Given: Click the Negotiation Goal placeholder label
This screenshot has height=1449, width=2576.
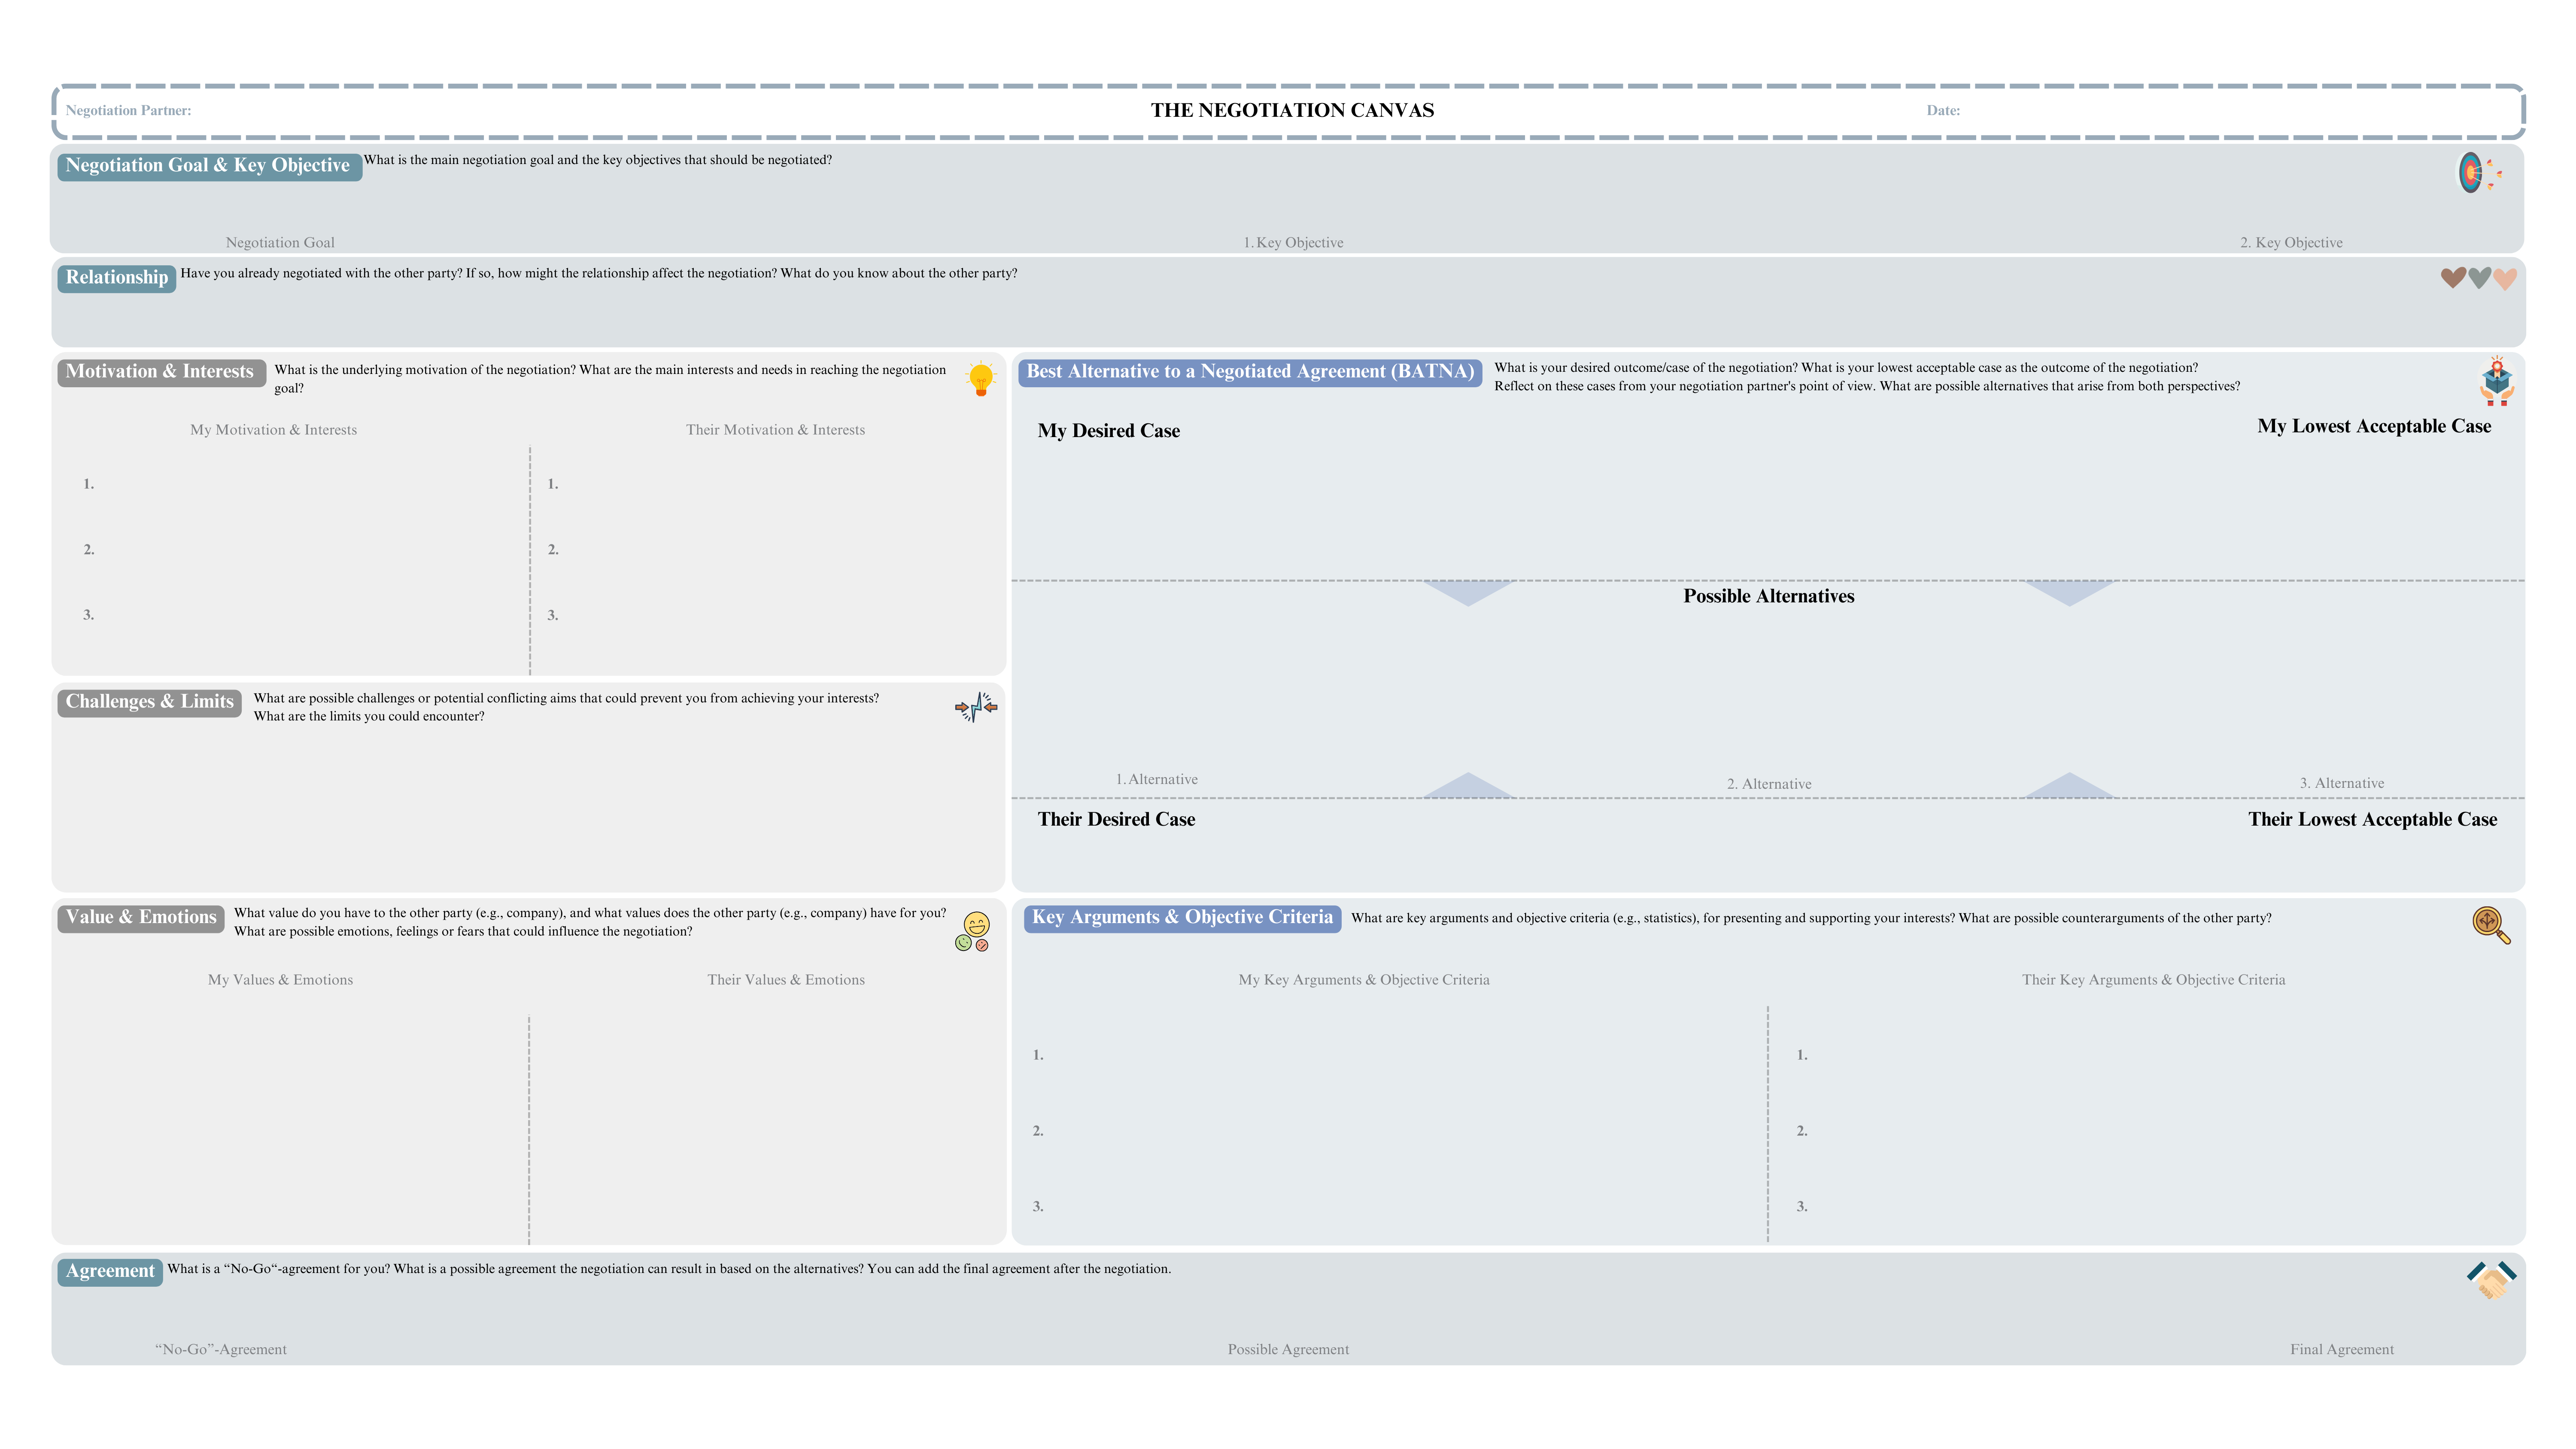Looking at the screenshot, I should (280, 243).
